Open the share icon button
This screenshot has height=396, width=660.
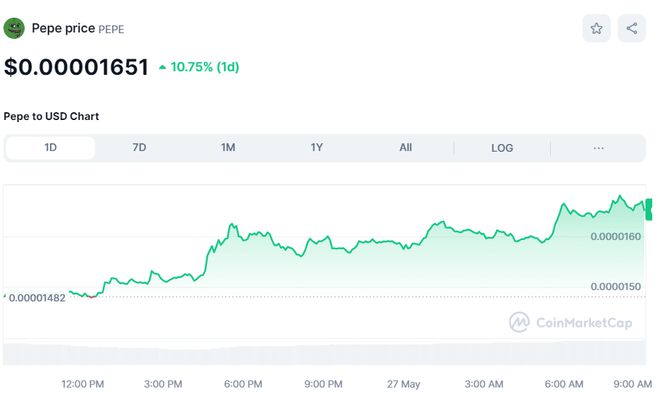(631, 28)
